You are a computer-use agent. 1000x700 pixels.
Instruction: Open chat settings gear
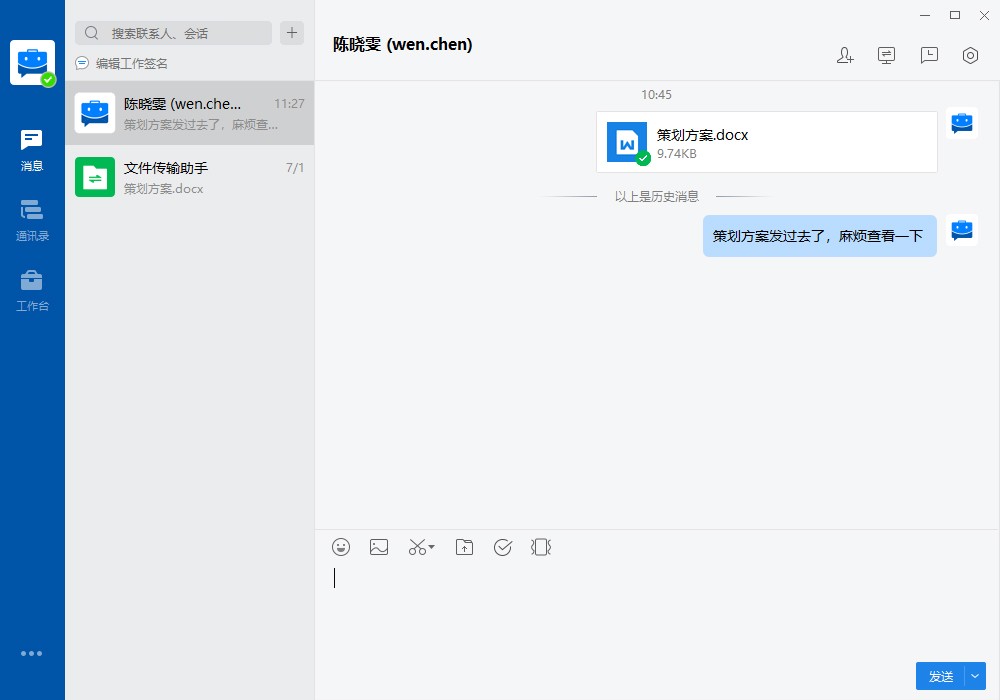tap(970, 56)
